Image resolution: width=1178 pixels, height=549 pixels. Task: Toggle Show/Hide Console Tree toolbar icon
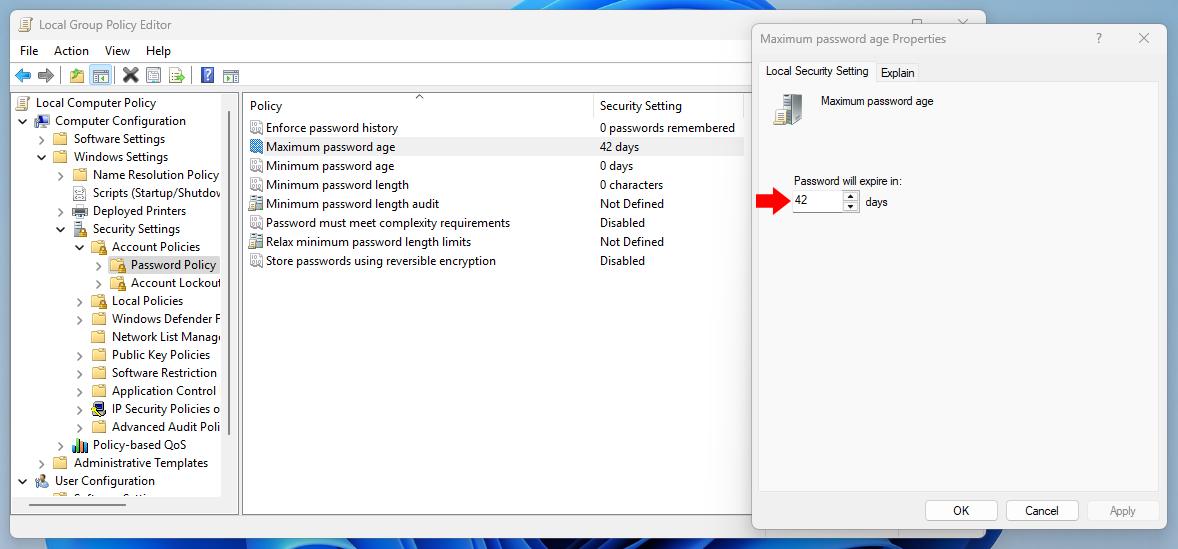(100, 75)
